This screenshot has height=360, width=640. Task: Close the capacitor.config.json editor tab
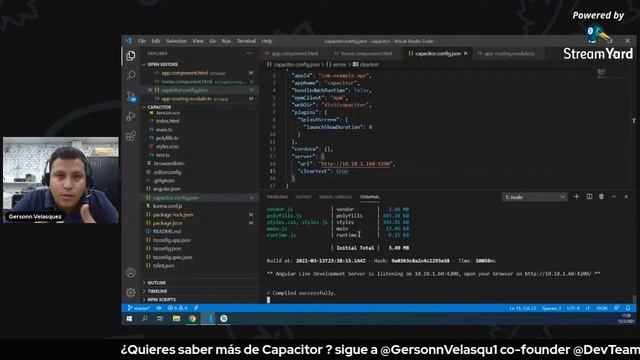pyautogui.click(x=465, y=53)
